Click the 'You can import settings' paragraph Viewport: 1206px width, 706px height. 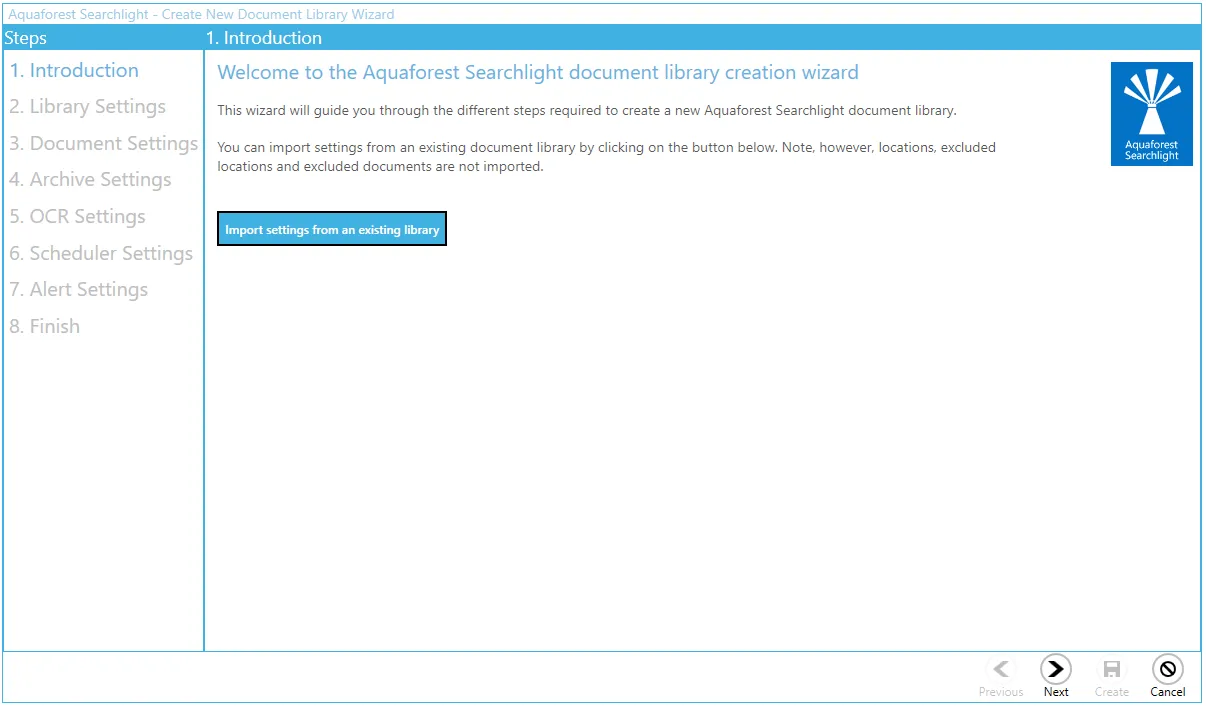click(x=607, y=157)
